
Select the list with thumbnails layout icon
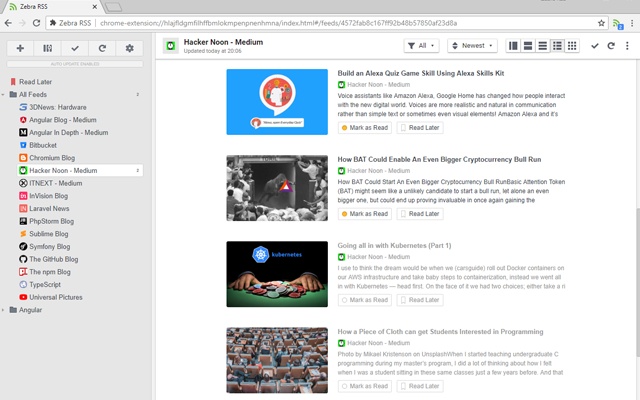pos(557,46)
